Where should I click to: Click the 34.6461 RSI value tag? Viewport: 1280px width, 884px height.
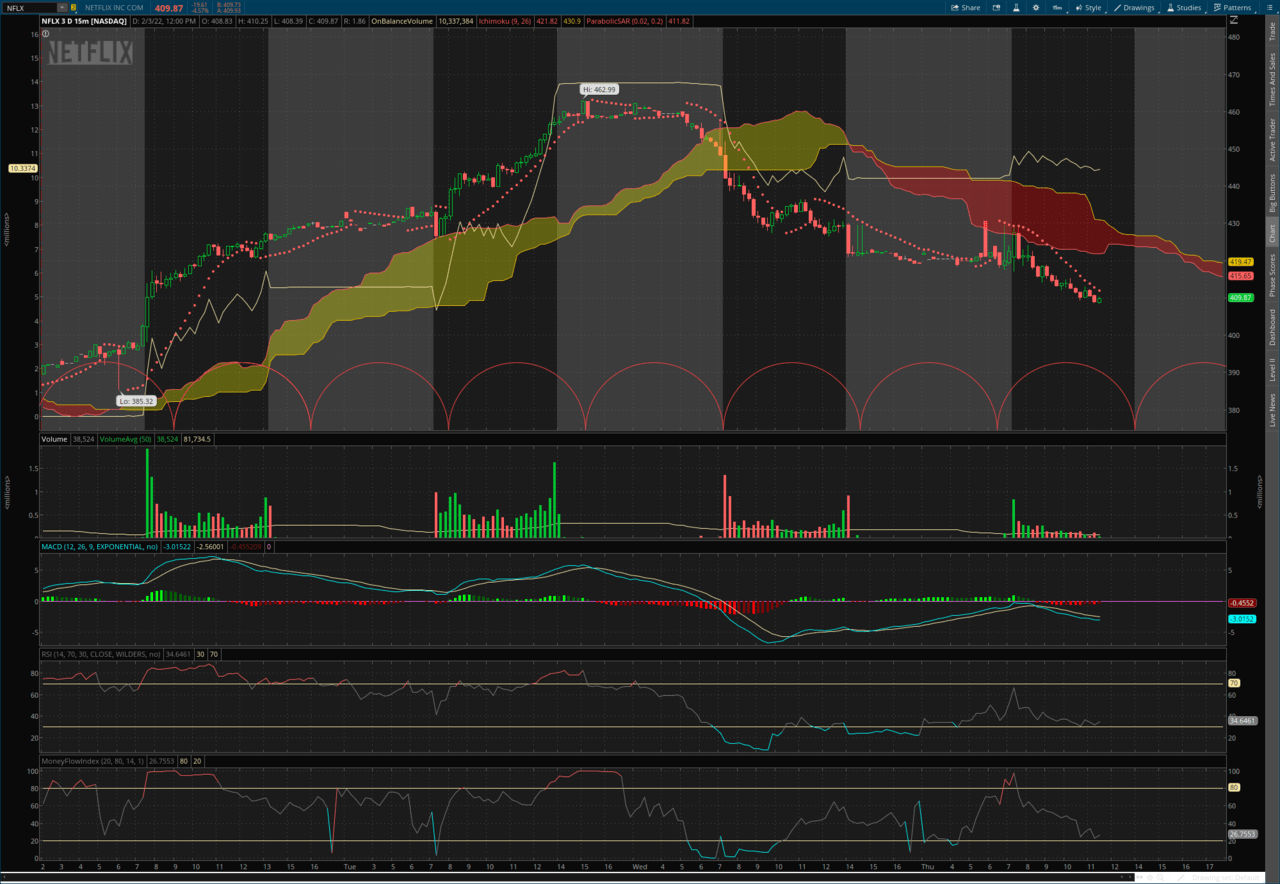[1241, 720]
